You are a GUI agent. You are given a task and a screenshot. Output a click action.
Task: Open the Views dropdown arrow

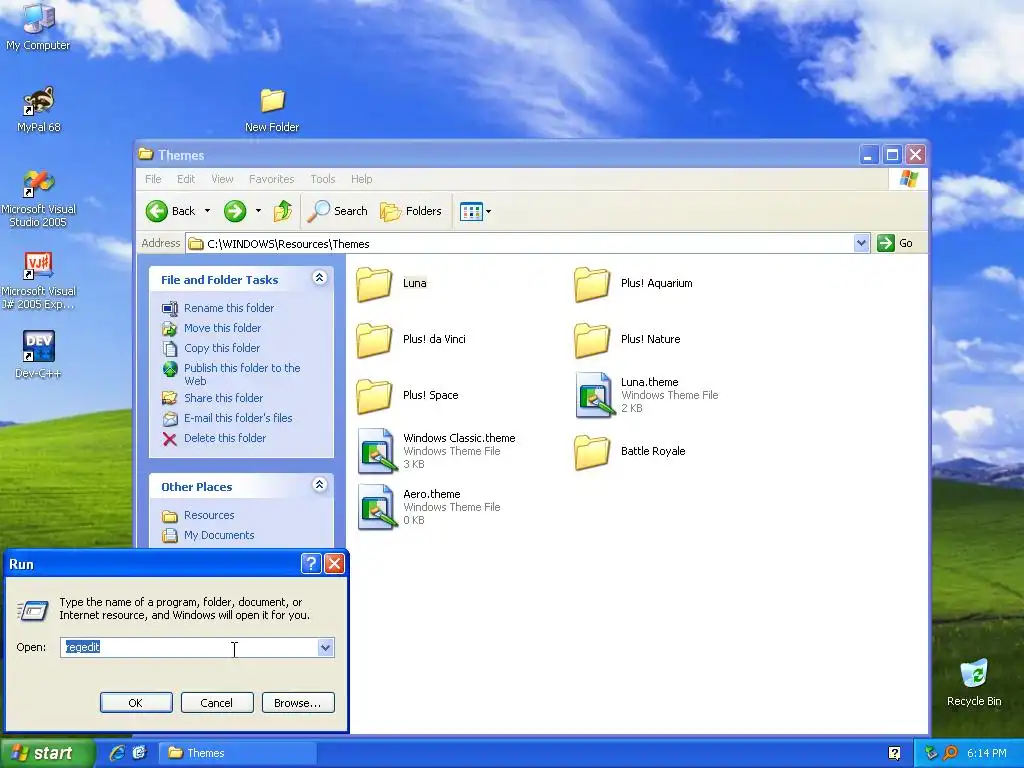[x=488, y=211]
